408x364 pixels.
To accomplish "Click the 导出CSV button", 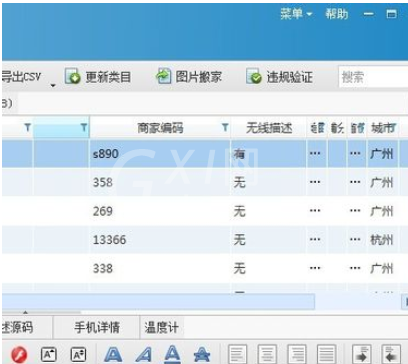I will point(22,77).
